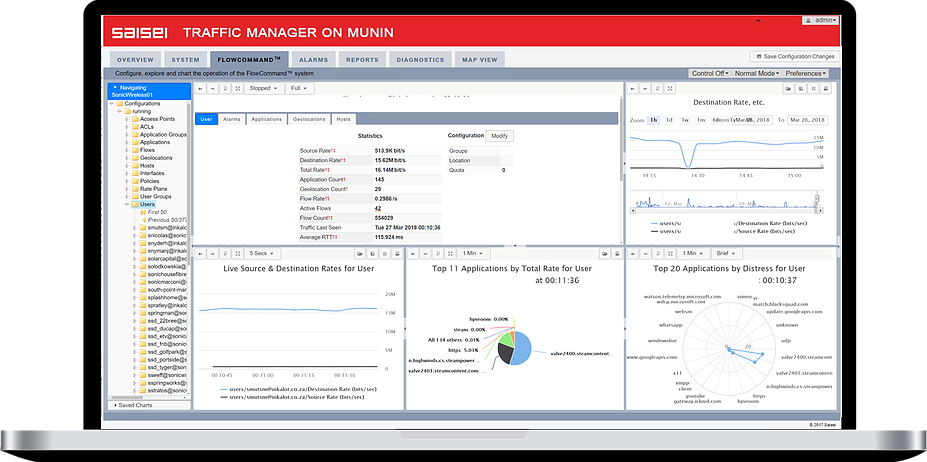Go back in the User statistics panel toolbar
Viewport: 927px width, 462px height.
tap(202, 88)
